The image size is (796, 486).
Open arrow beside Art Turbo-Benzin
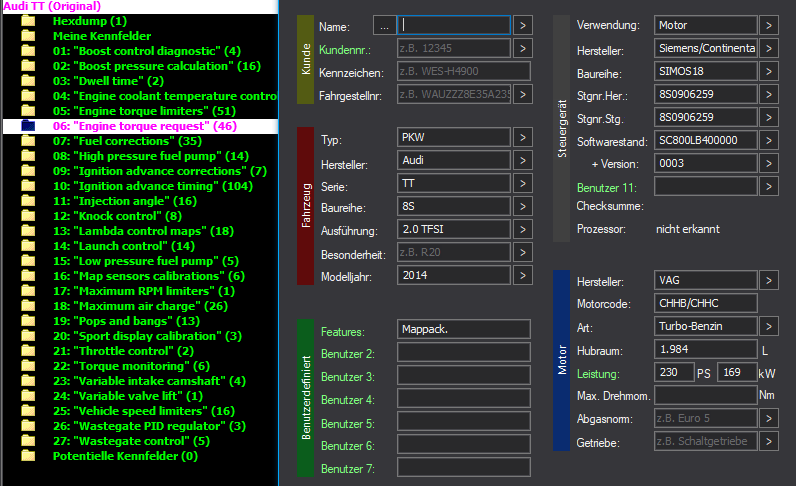[x=769, y=327]
